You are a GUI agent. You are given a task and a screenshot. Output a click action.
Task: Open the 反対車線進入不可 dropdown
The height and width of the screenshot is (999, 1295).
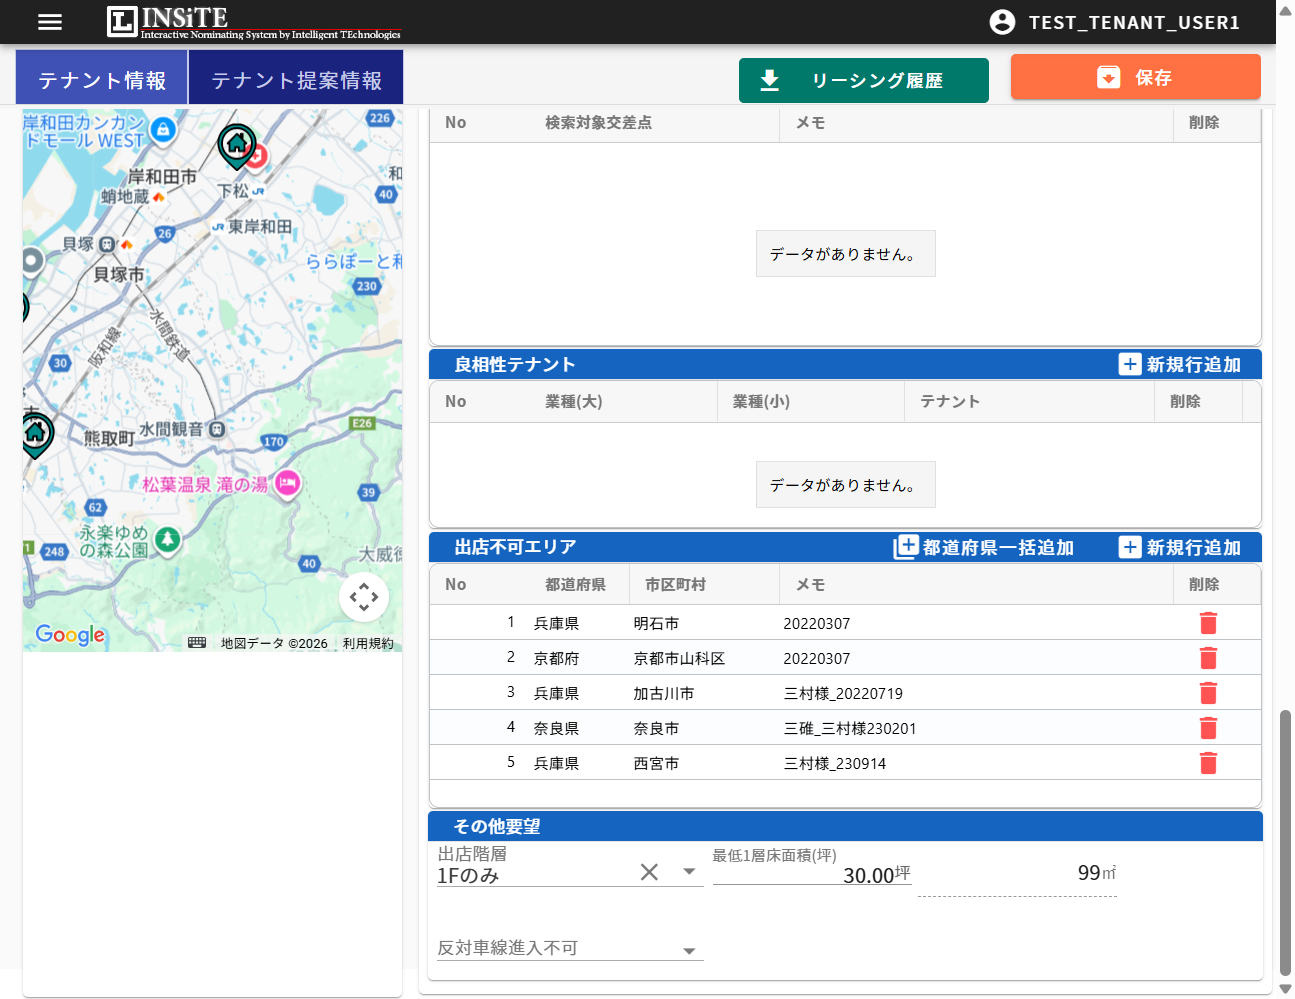[689, 950]
